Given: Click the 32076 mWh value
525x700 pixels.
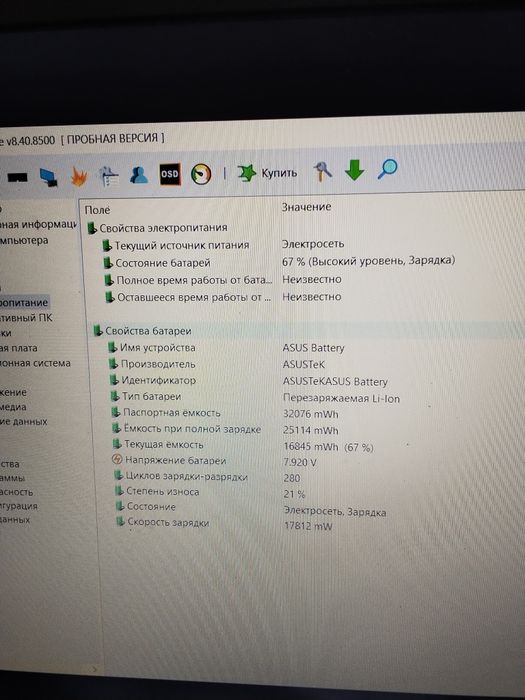Looking at the screenshot, I should tap(311, 414).
